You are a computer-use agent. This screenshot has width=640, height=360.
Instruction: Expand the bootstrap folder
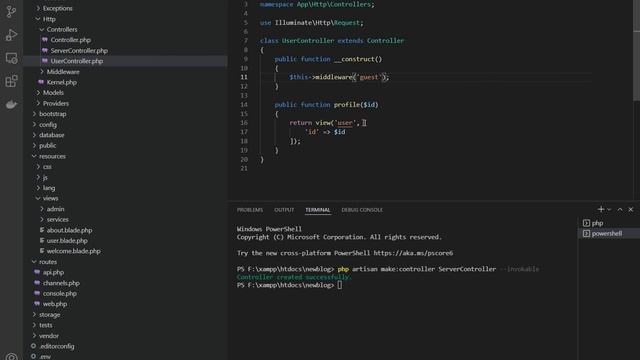point(53,114)
